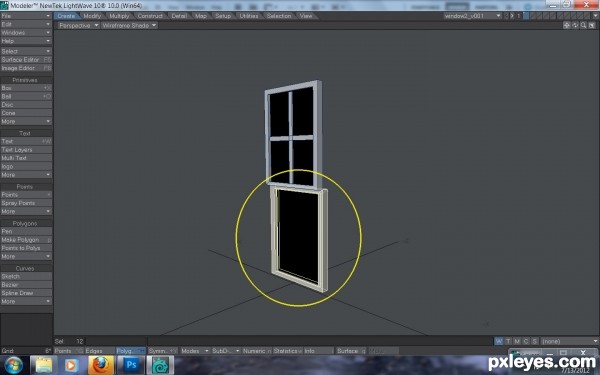Select the Cone primitive tool

tap(26, 113)
